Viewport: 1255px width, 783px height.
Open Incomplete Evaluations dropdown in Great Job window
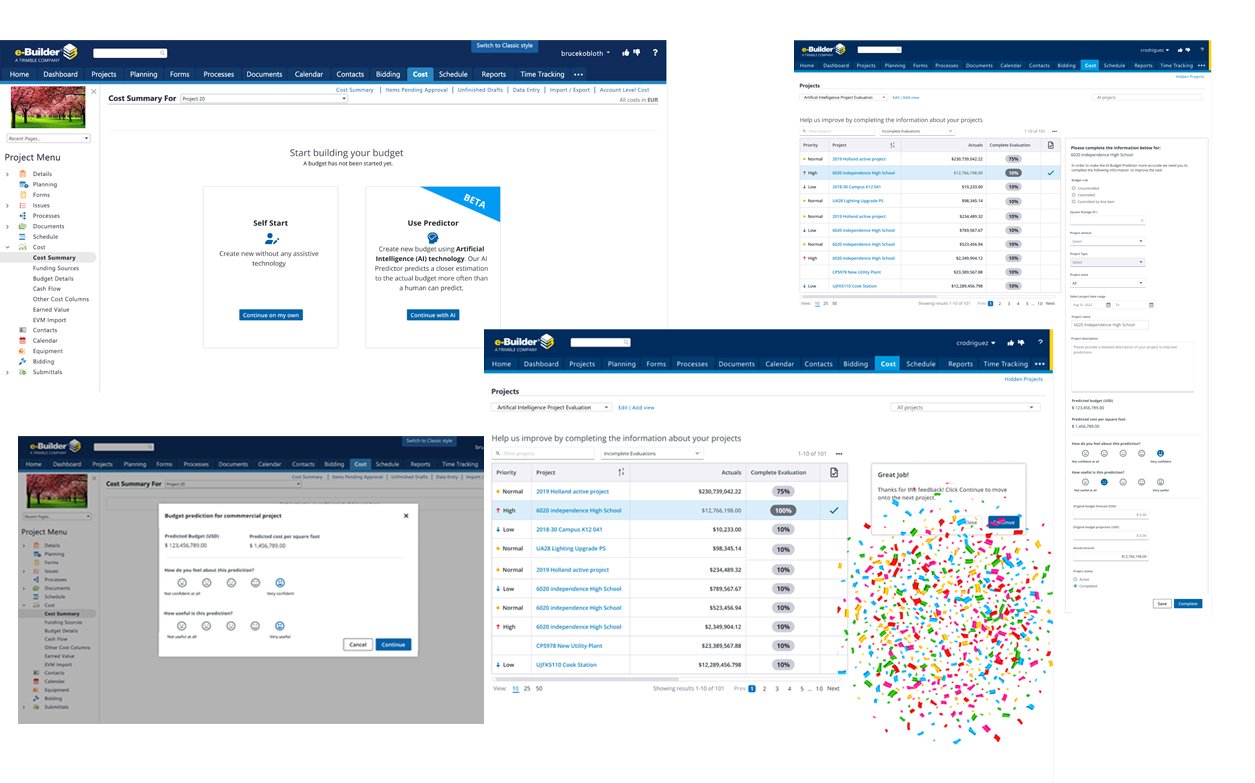coord(651,453)
